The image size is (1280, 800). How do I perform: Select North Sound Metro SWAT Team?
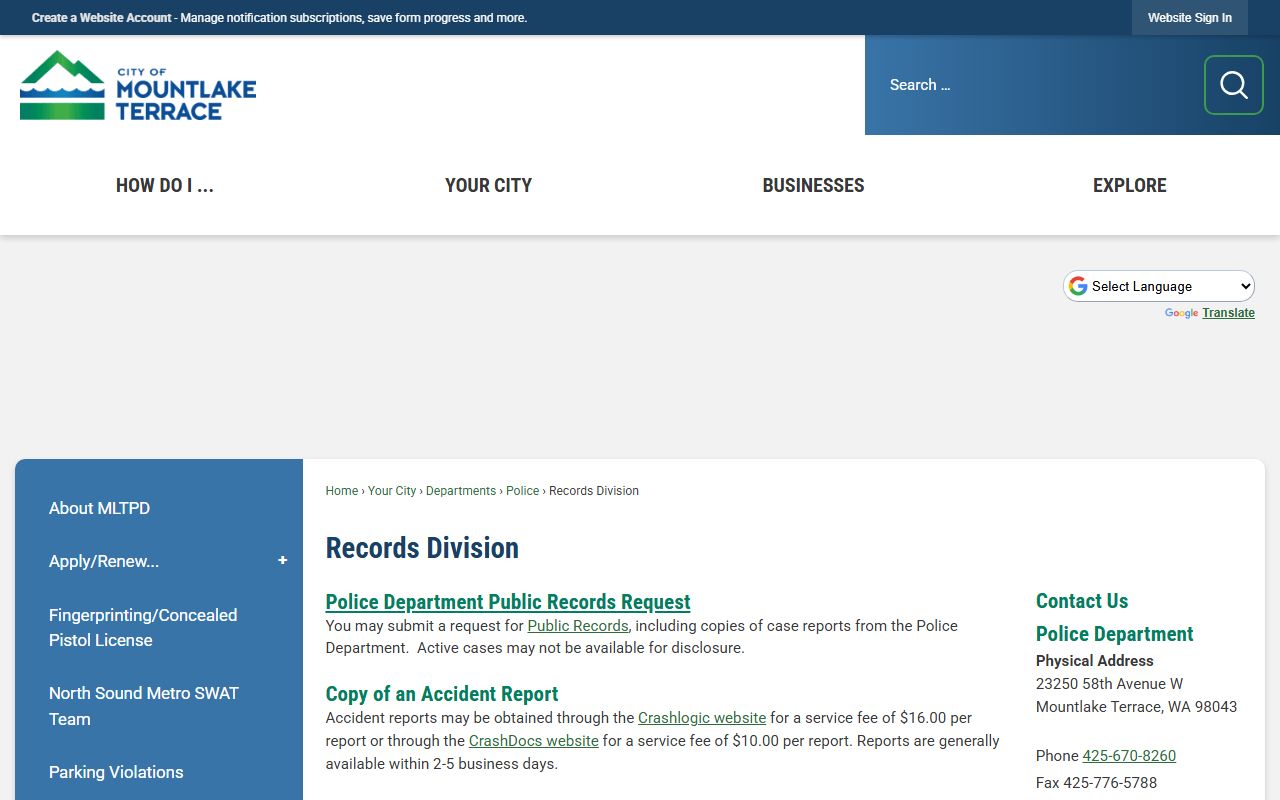(143, 706)
